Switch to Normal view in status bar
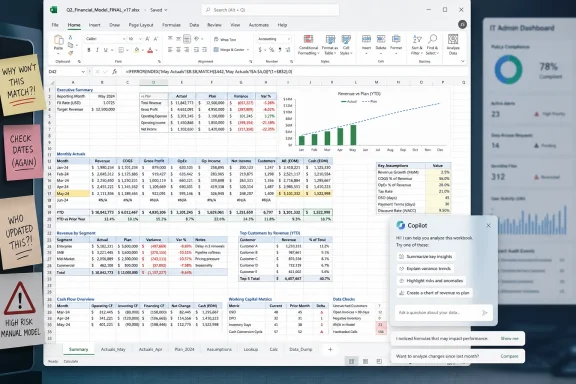Image resolution: width=576 pixels, height=384 pixels. pos(352,362)
